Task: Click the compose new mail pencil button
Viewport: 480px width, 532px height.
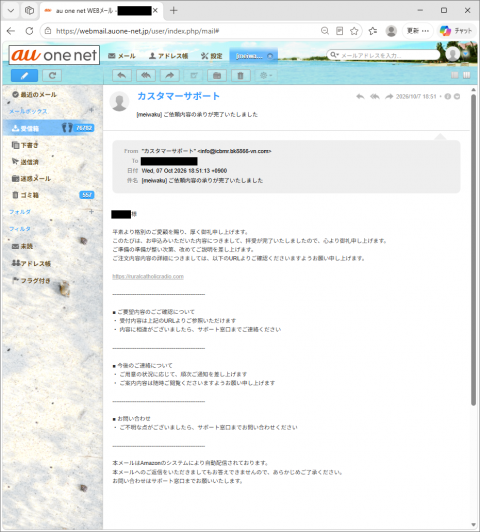Action: 24,75
